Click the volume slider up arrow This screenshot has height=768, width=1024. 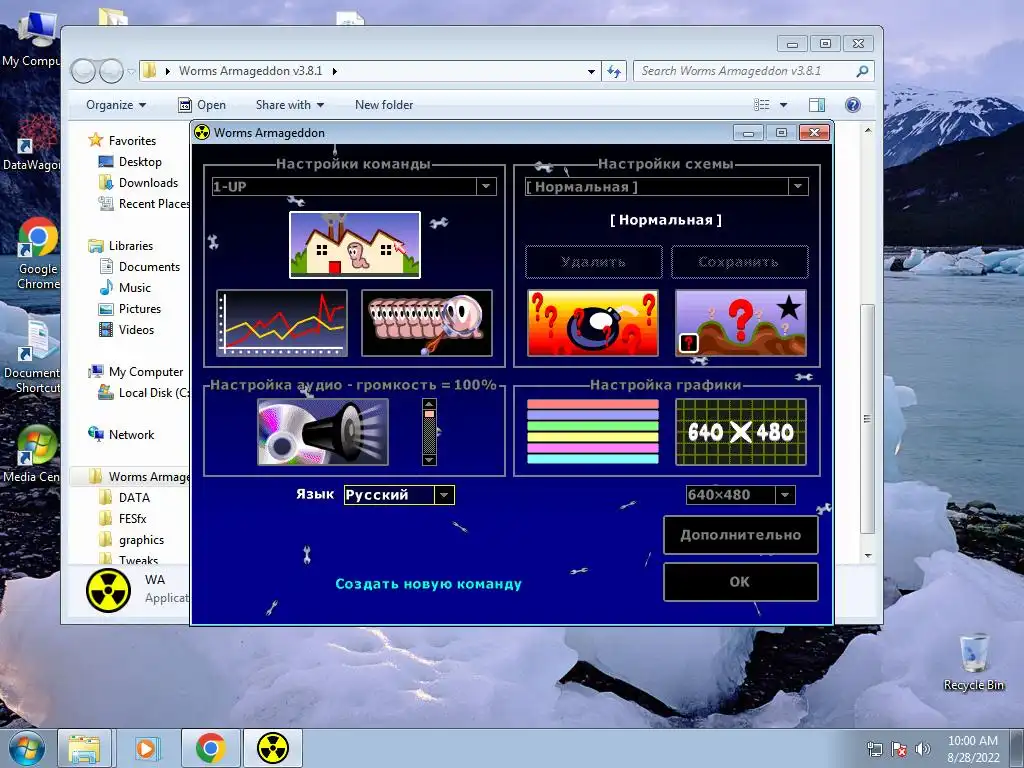click(x=429, y=404)
